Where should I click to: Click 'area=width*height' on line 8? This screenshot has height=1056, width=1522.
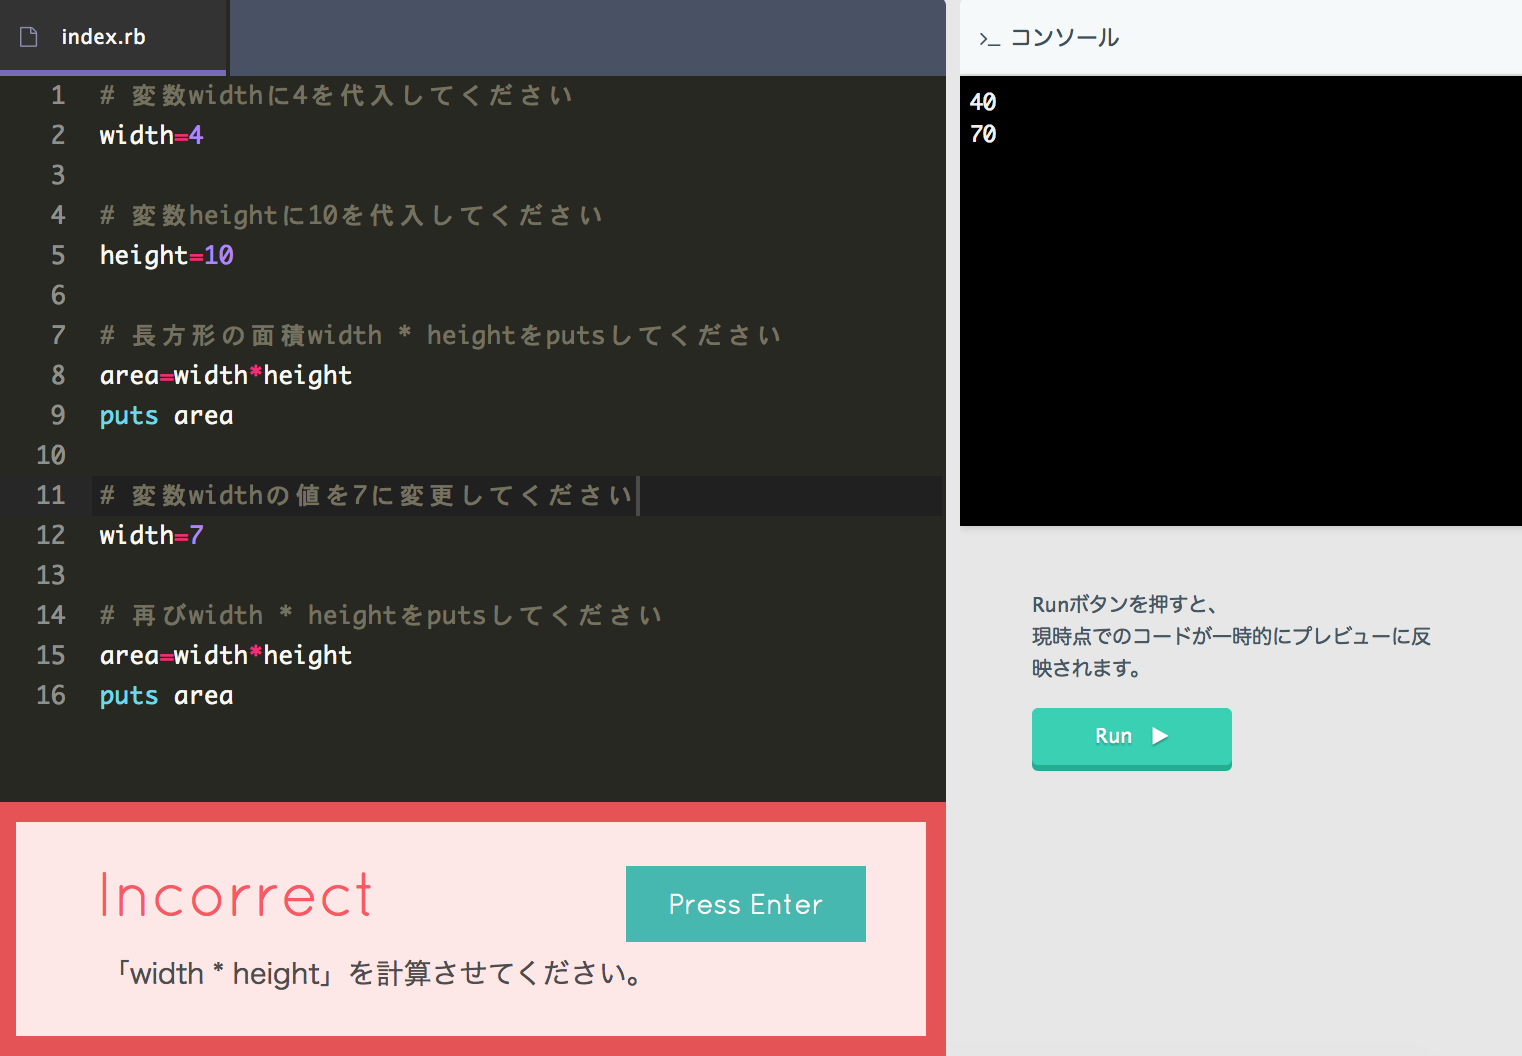225,375
